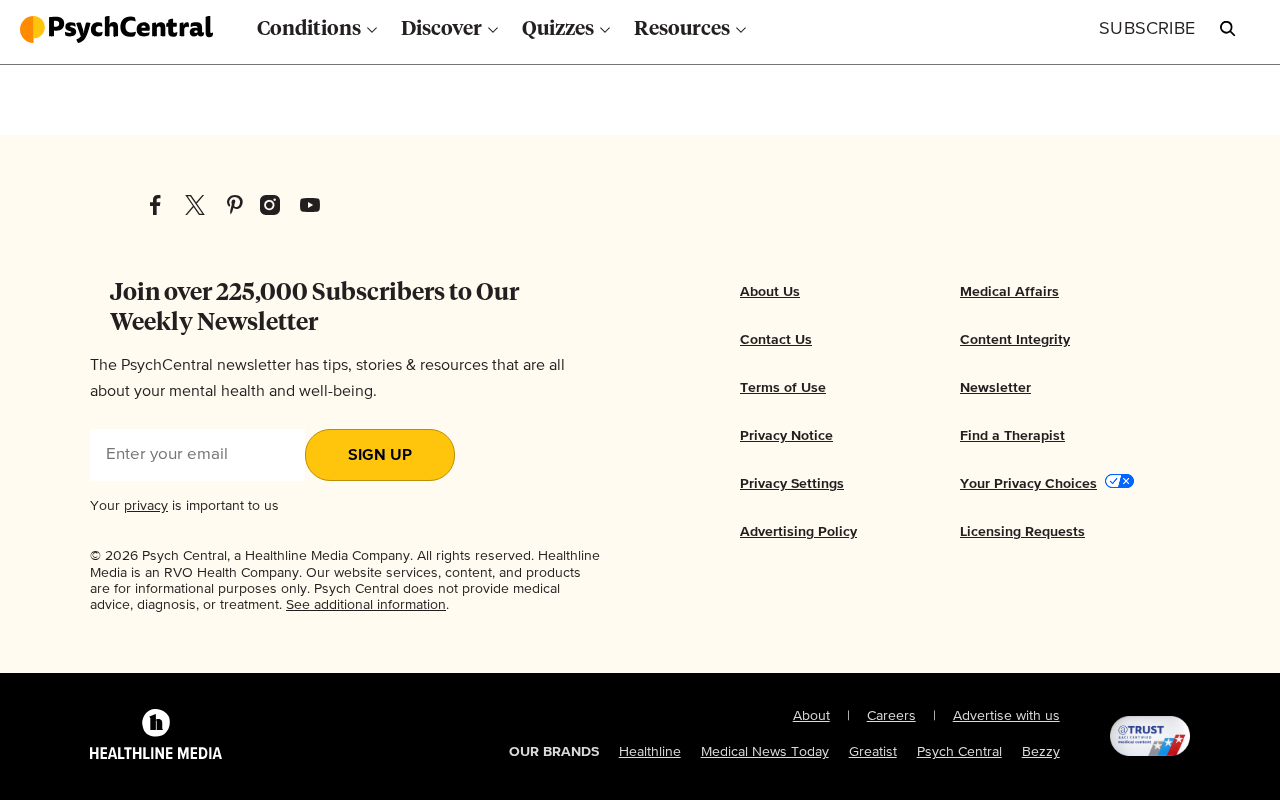Expand the Discover dropdown menu
The image size is (1280, 800).
pos(449,28)
